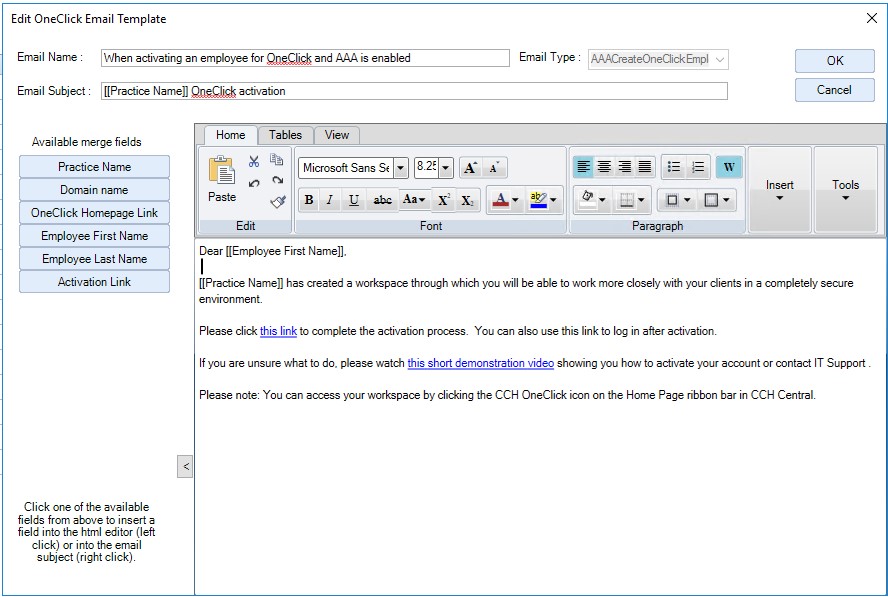
Task: Justify the paragraph text
Action: (x=645, y=167)
